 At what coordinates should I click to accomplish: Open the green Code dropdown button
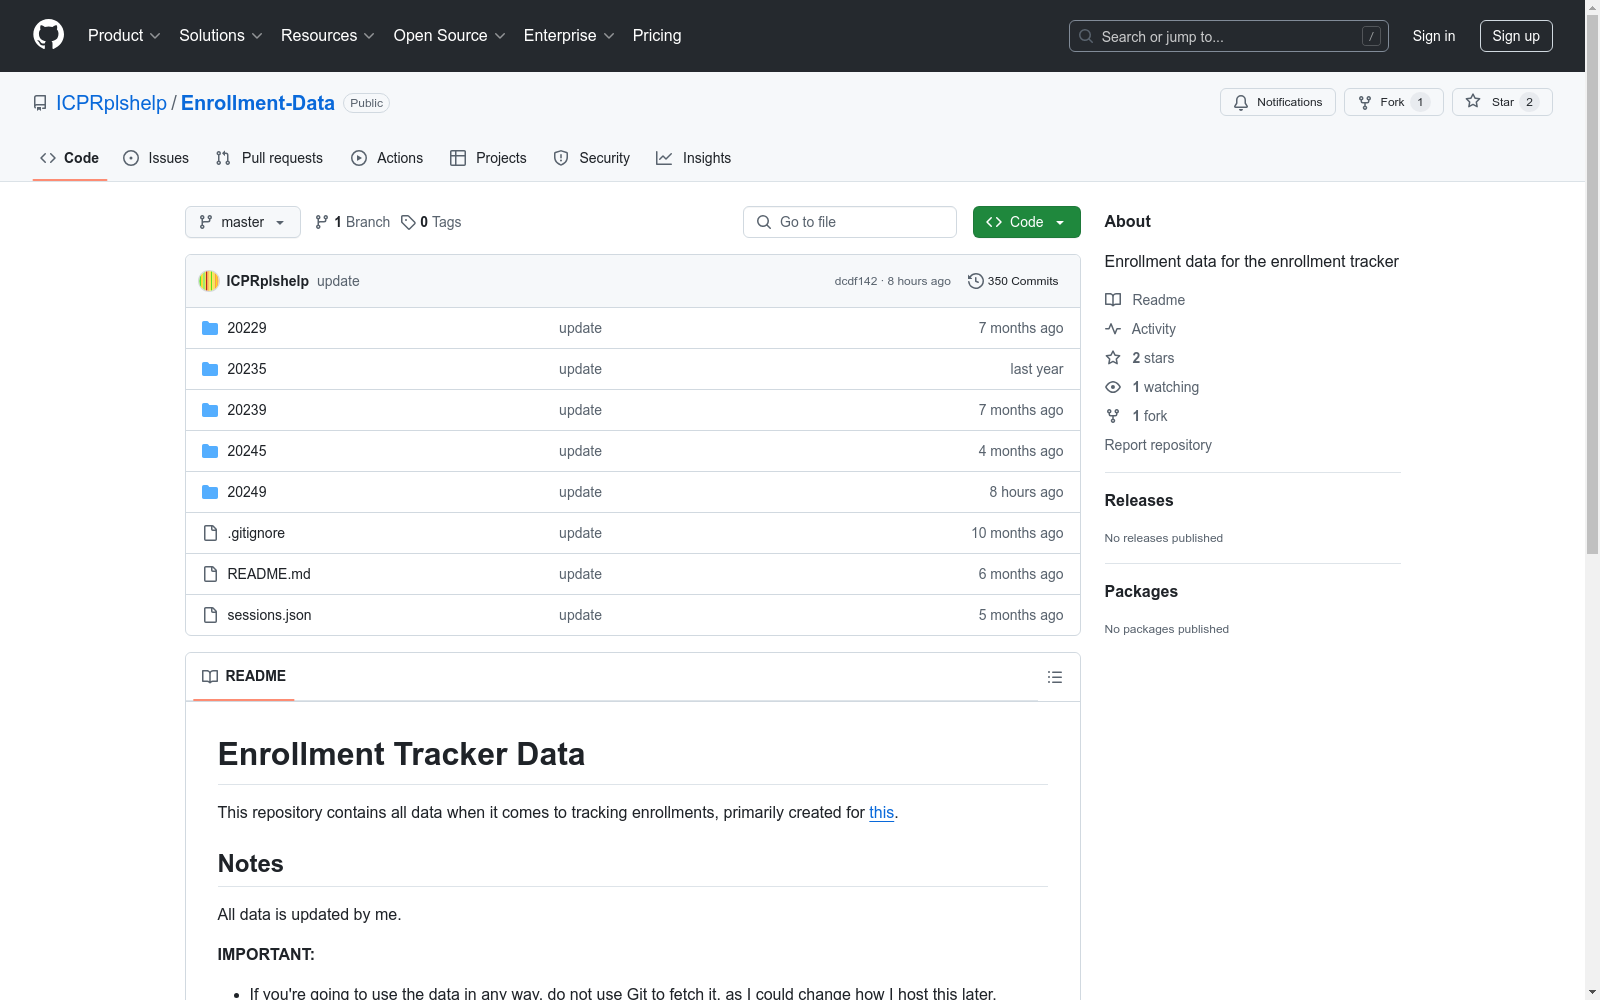[x=1026, y=222]
